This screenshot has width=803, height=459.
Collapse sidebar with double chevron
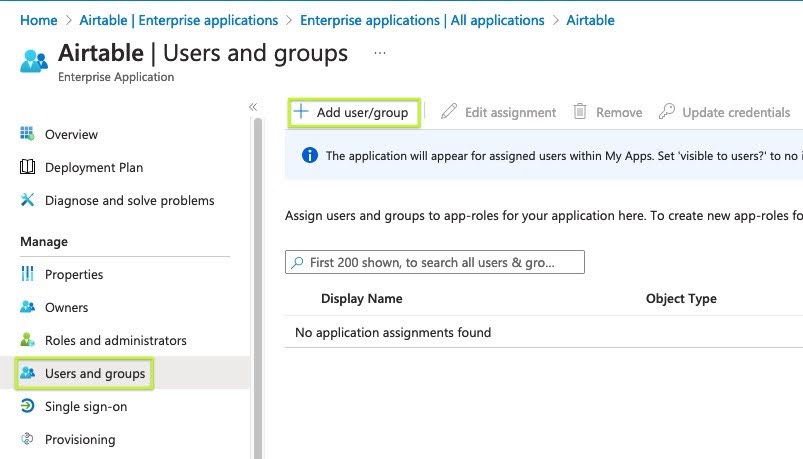(x=253, y=107)
